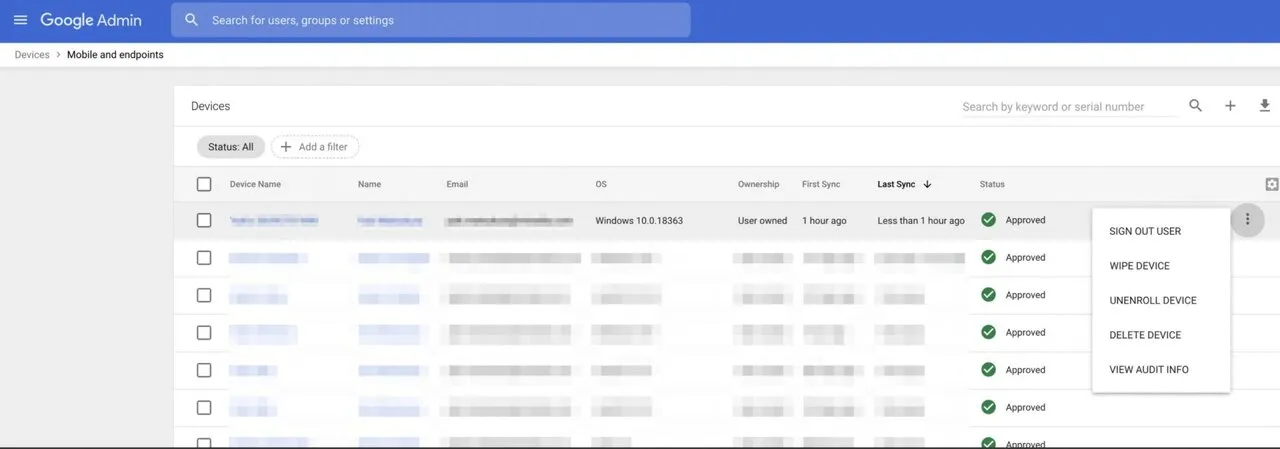
Task: Check the second device row checkbox
Action: click(204, 258)
